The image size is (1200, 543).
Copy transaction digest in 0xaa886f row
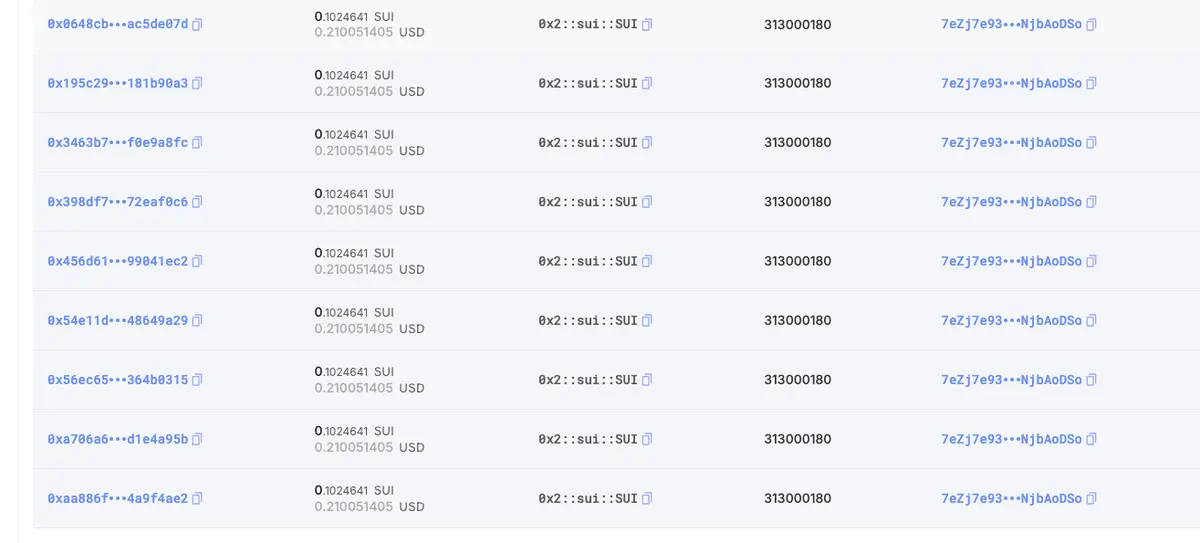[x=1091, y=499]
